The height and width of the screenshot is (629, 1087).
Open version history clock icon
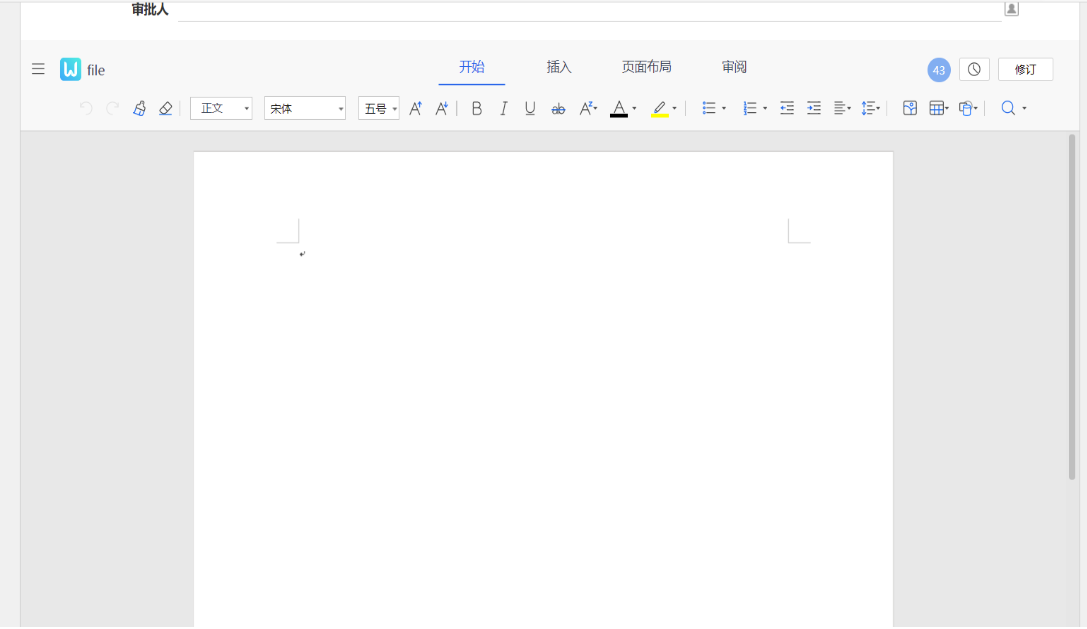click(974, 69)
